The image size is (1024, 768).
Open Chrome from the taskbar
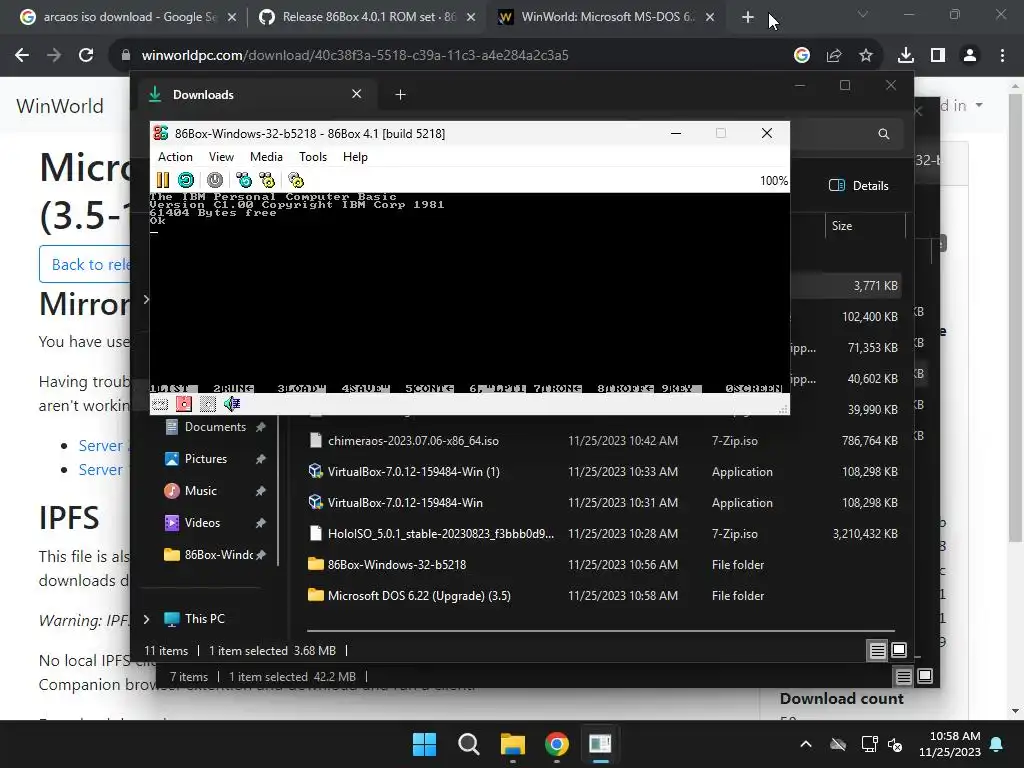click(556, 744)
